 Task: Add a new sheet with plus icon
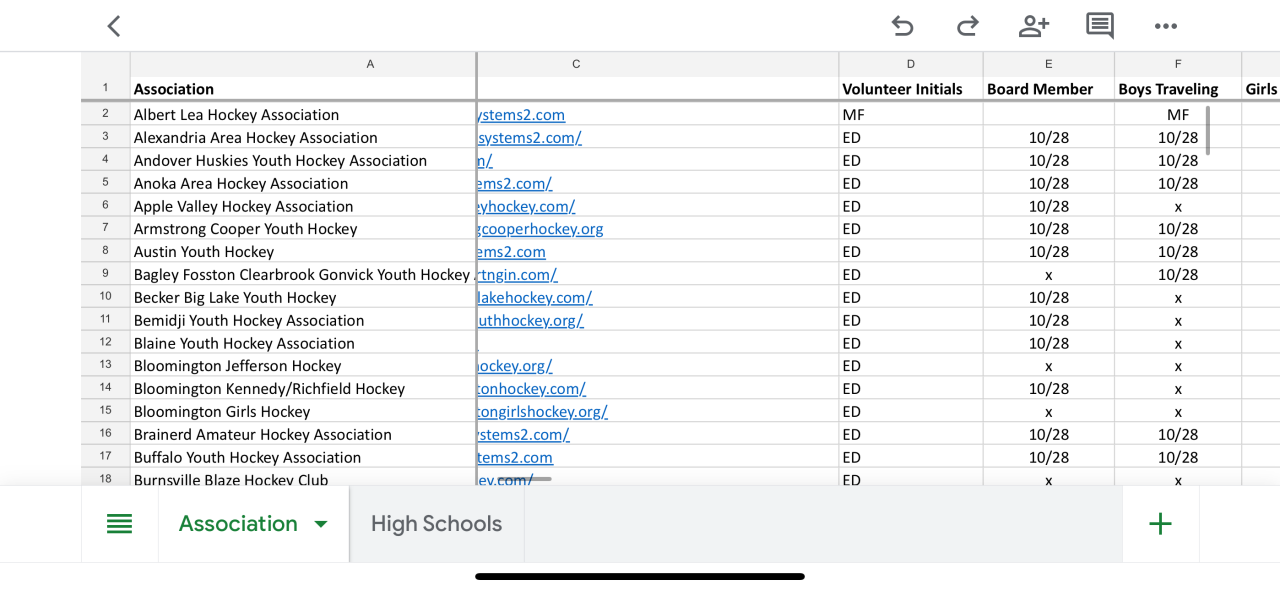coord(1160,524)
